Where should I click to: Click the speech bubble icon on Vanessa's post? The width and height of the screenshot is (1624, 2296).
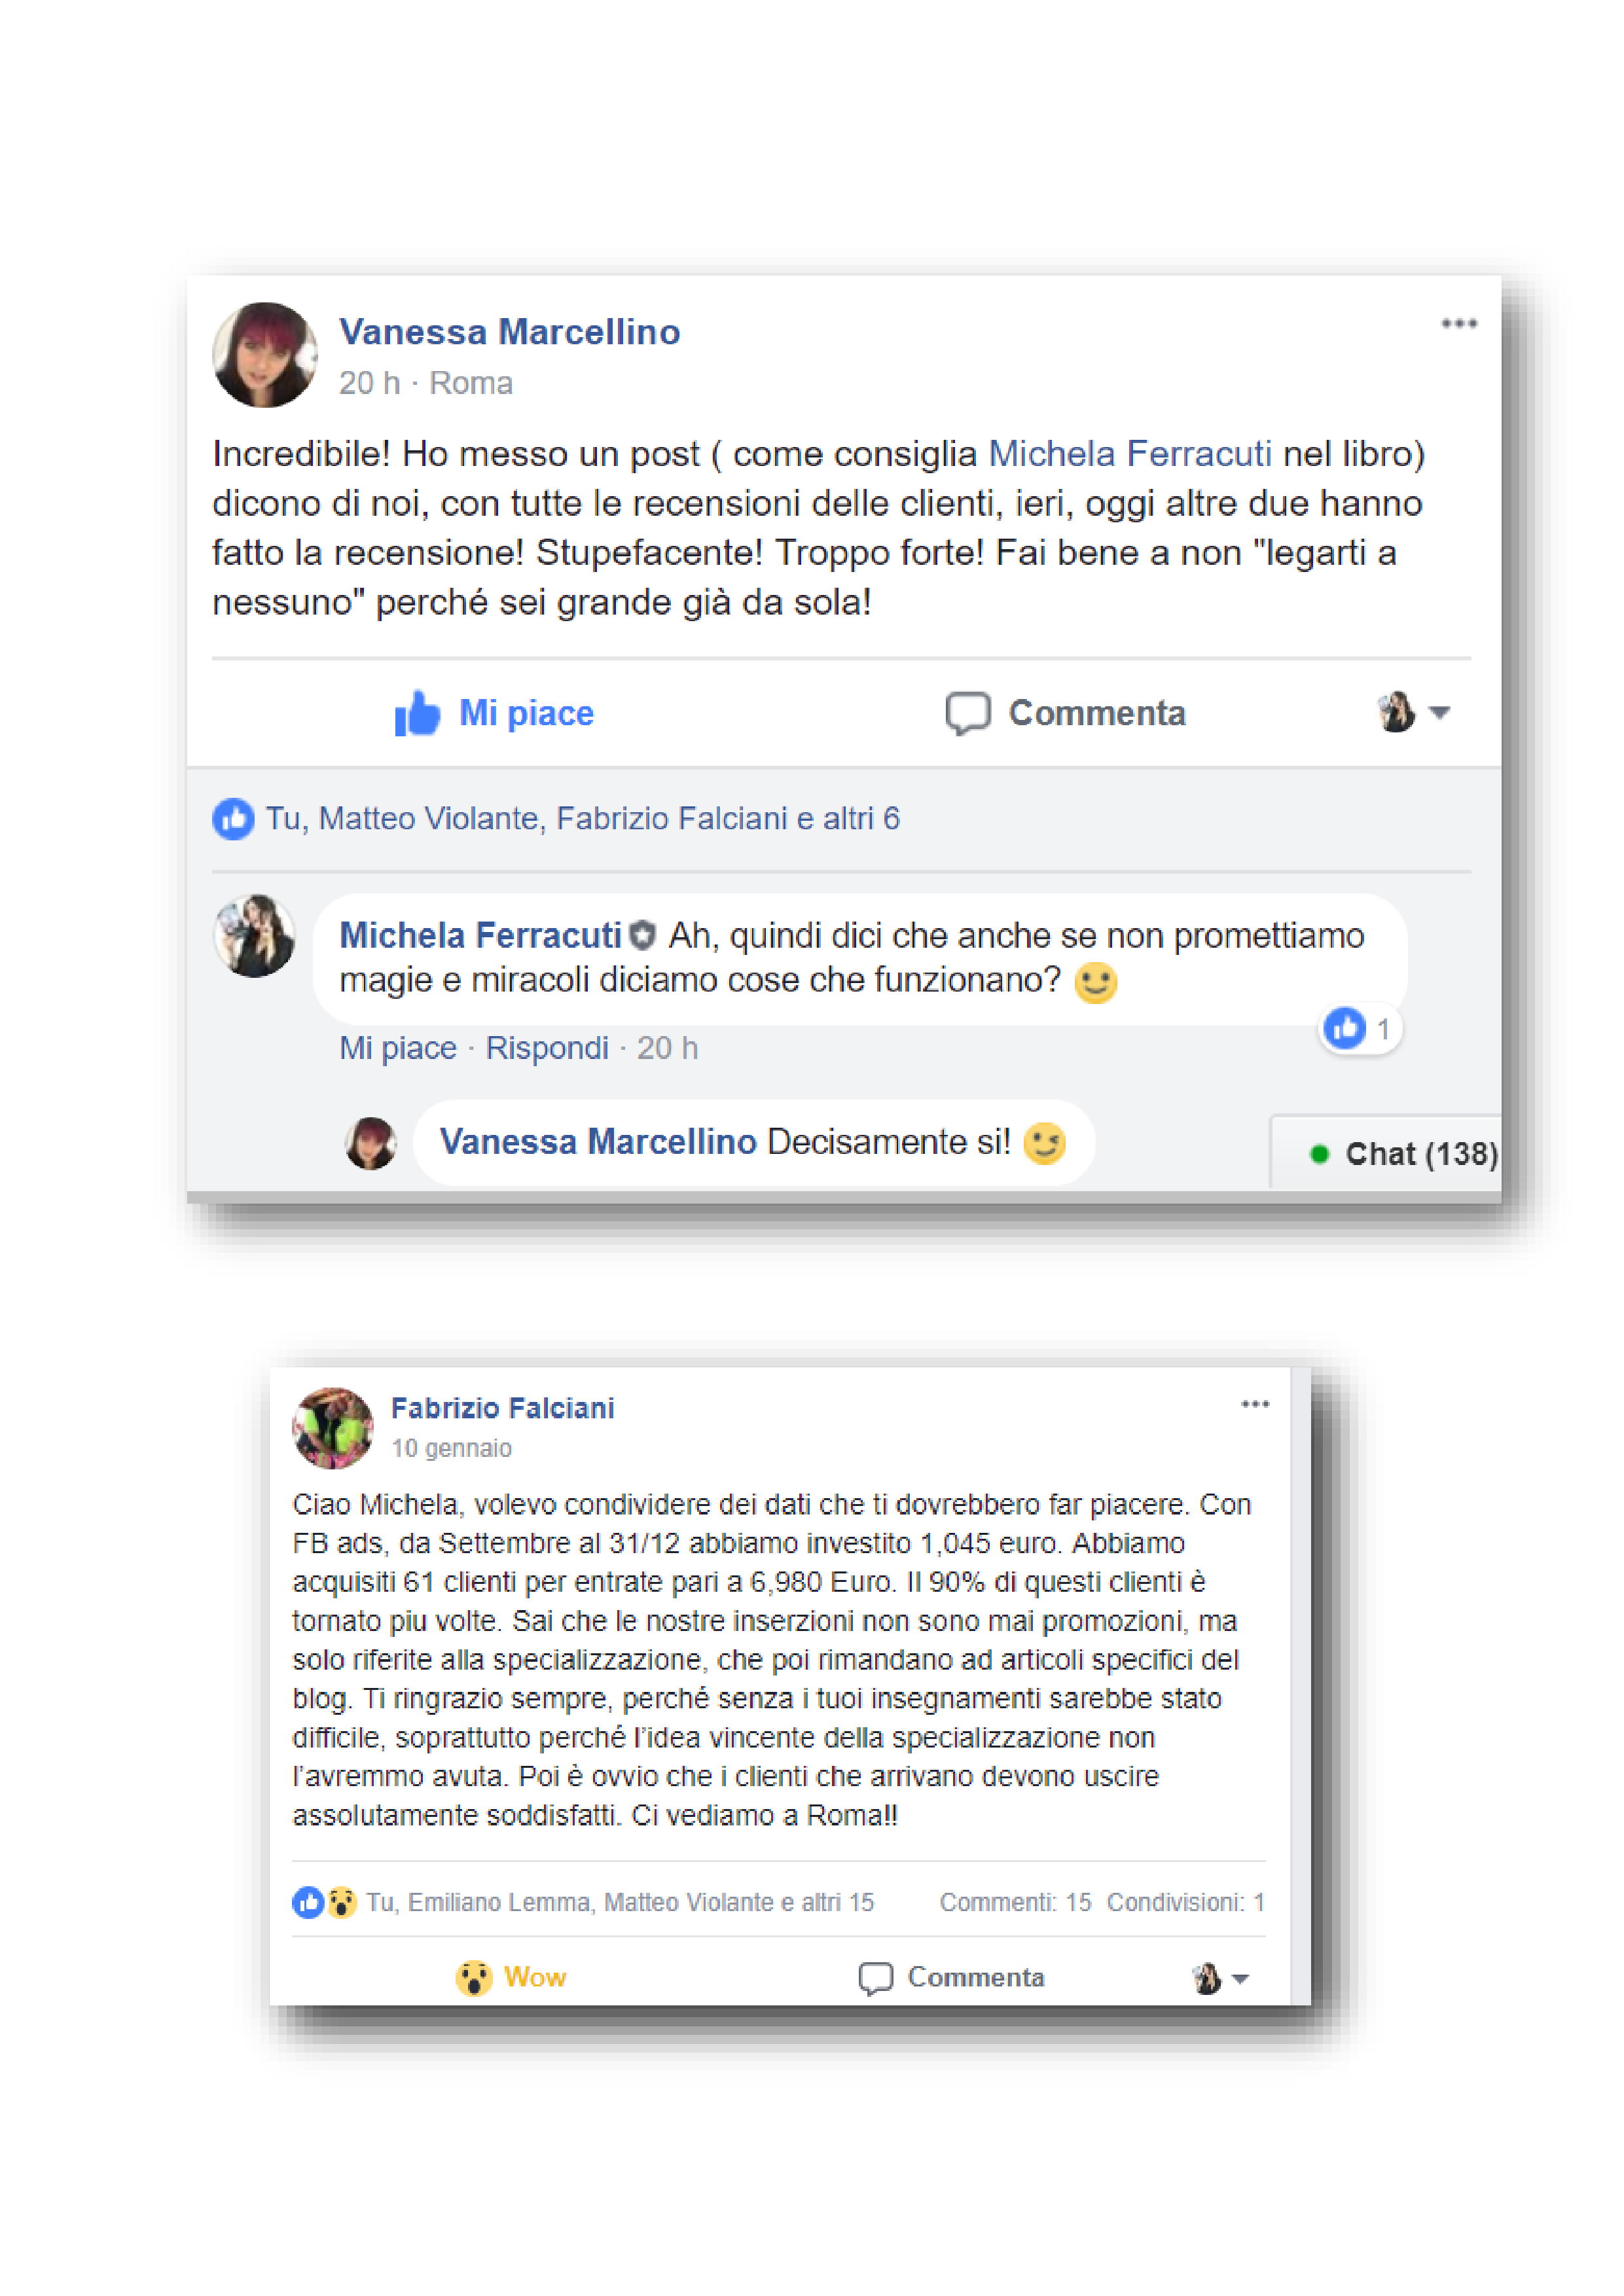(x=967, y=713)
